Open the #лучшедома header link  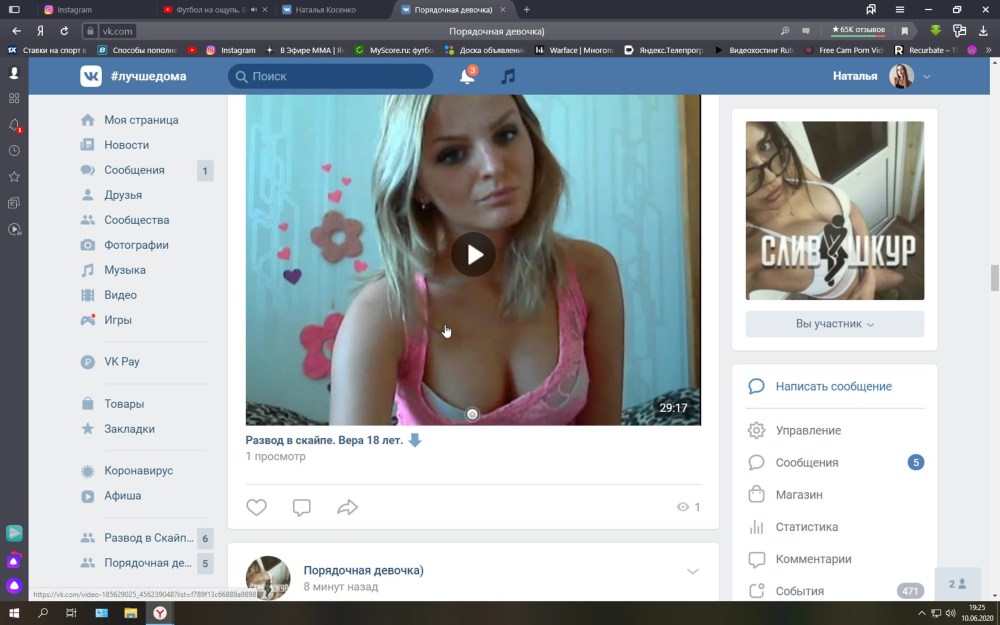149,77
